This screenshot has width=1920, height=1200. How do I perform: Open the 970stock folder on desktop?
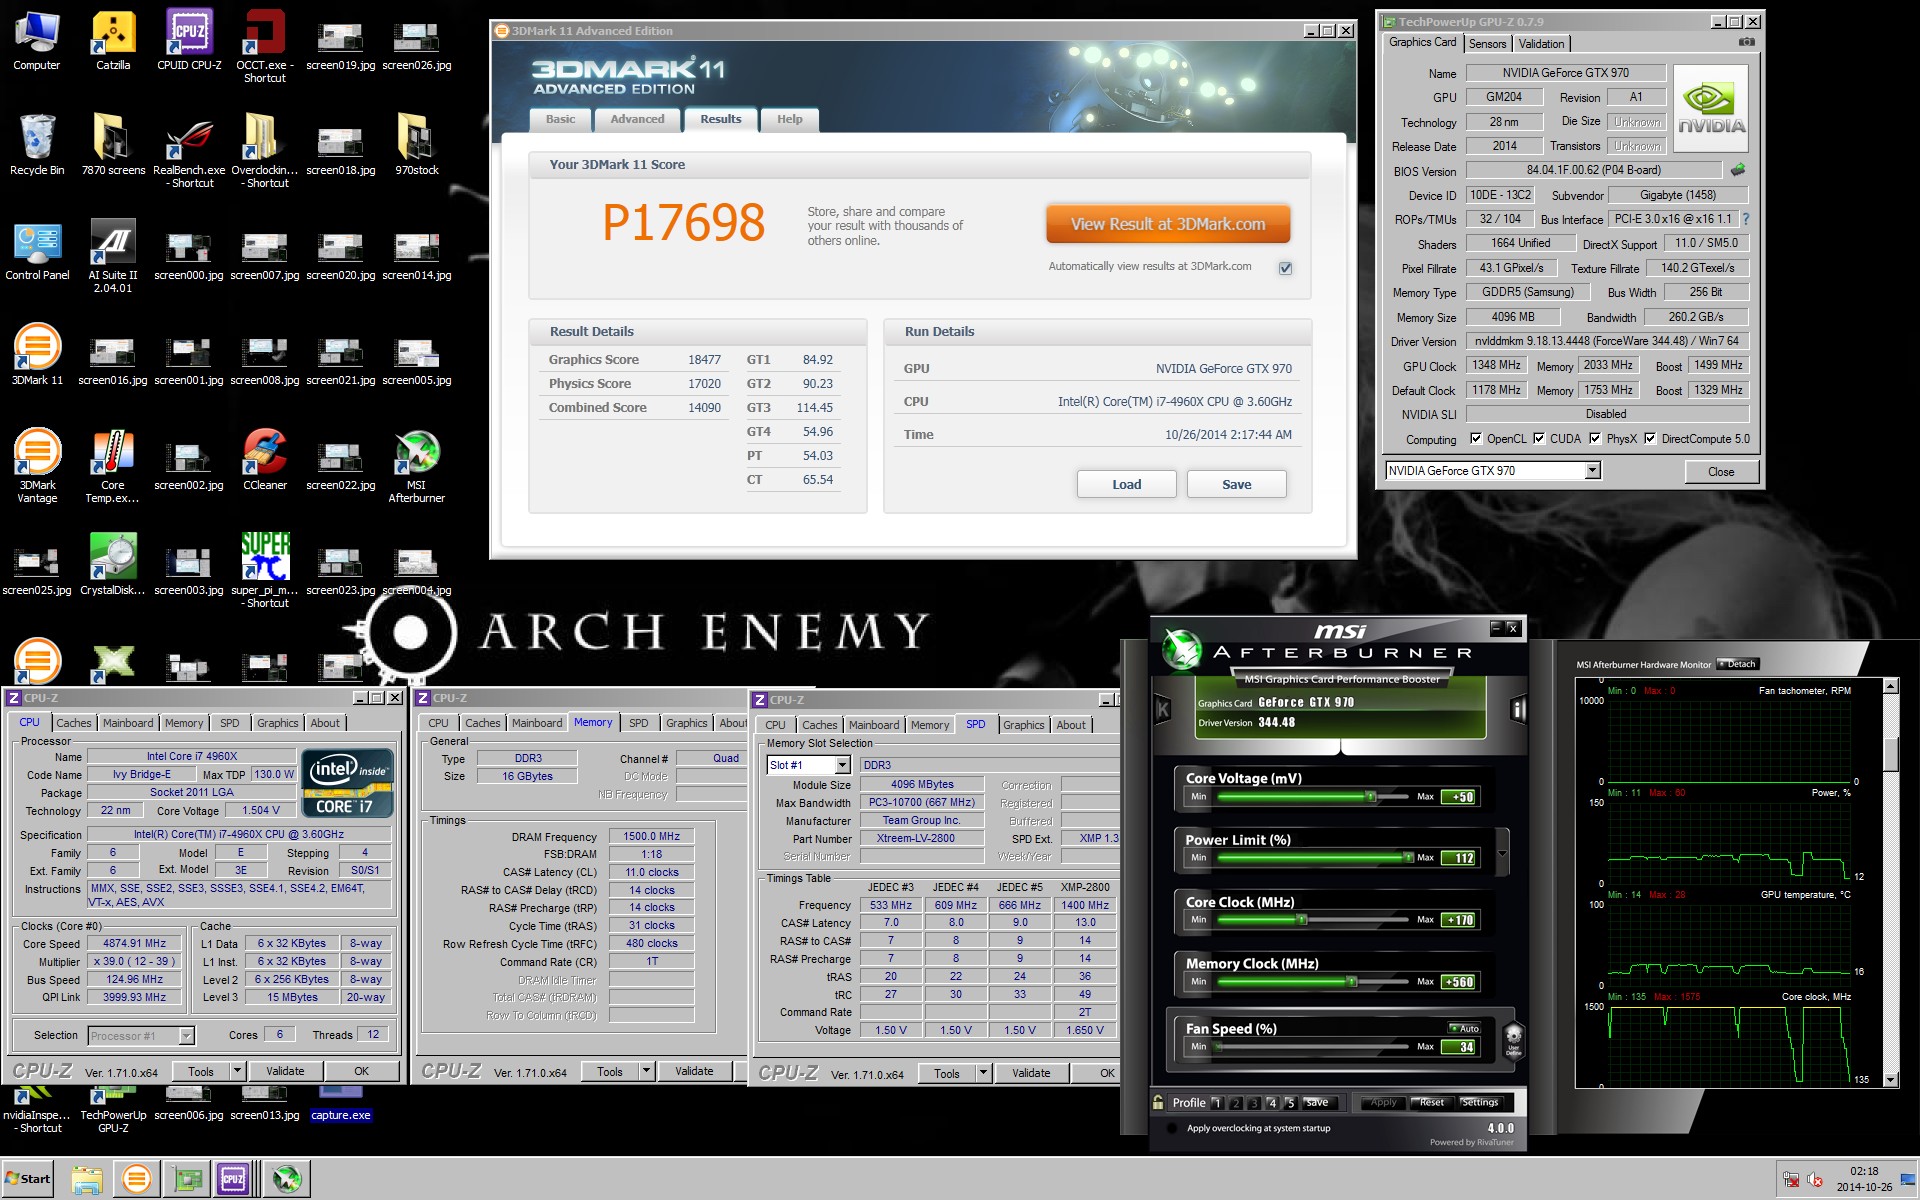coord(417,145)
